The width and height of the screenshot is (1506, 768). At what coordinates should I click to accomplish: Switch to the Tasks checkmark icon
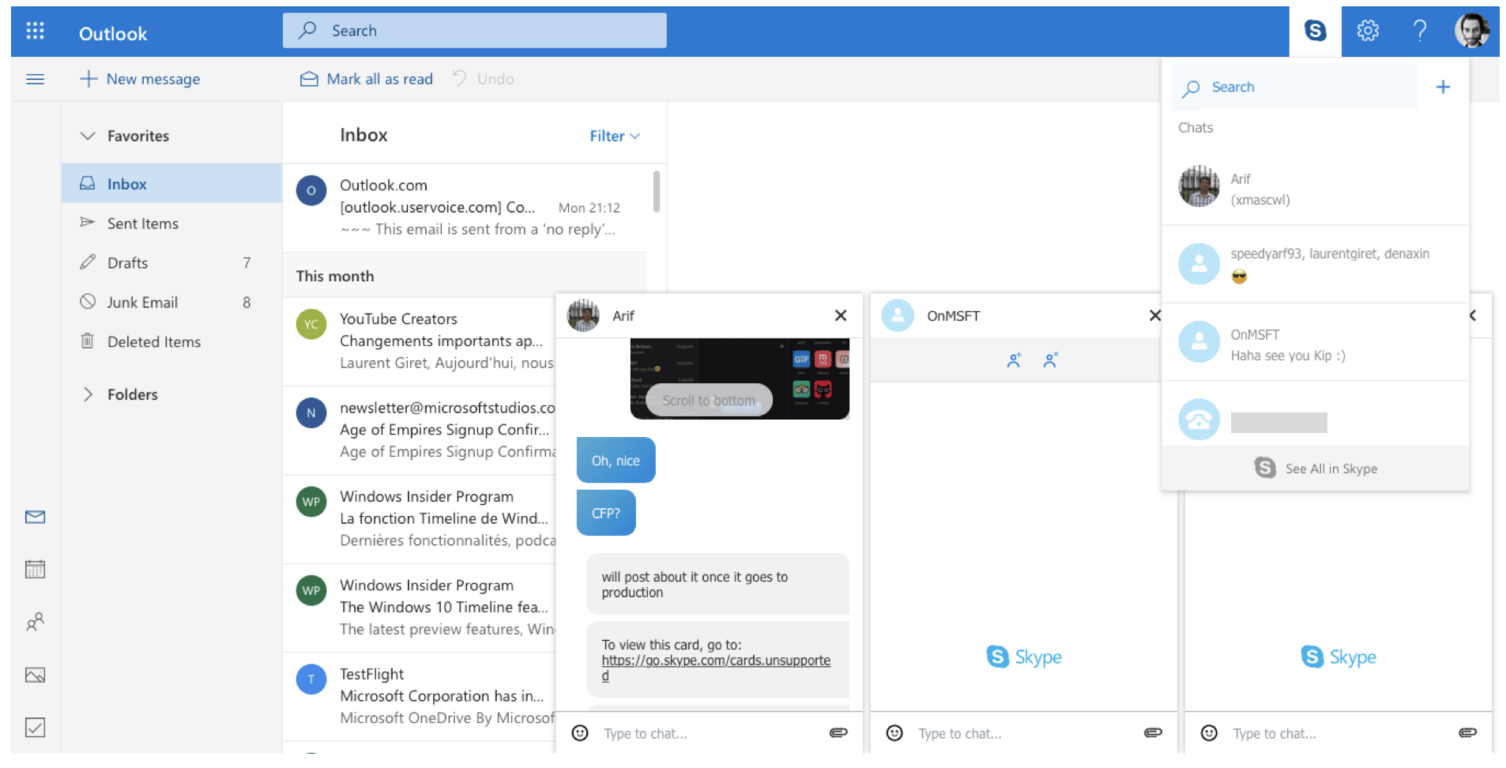pos(35,728)
